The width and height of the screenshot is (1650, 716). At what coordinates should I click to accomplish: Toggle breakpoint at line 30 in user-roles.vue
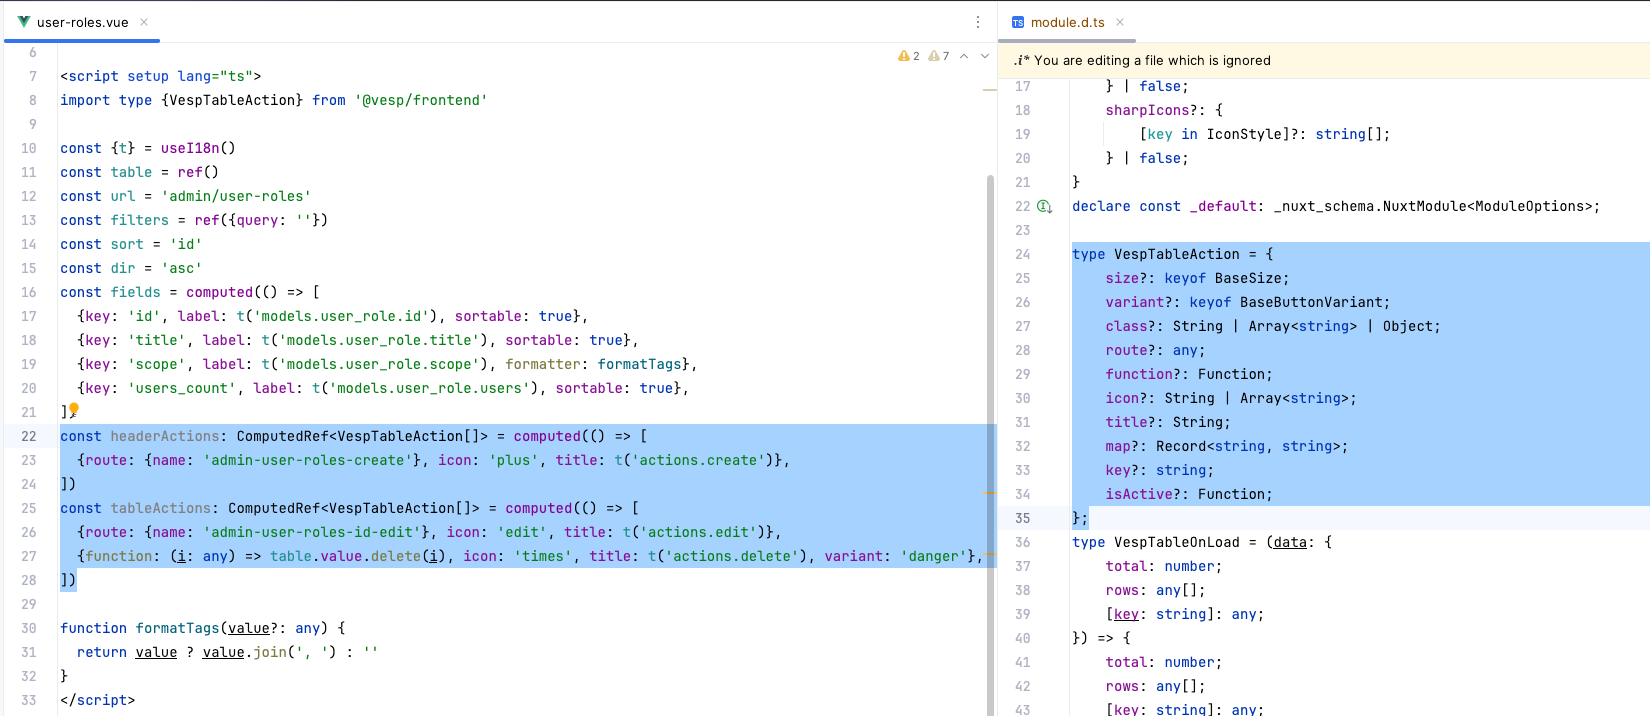tap(29, 628)
